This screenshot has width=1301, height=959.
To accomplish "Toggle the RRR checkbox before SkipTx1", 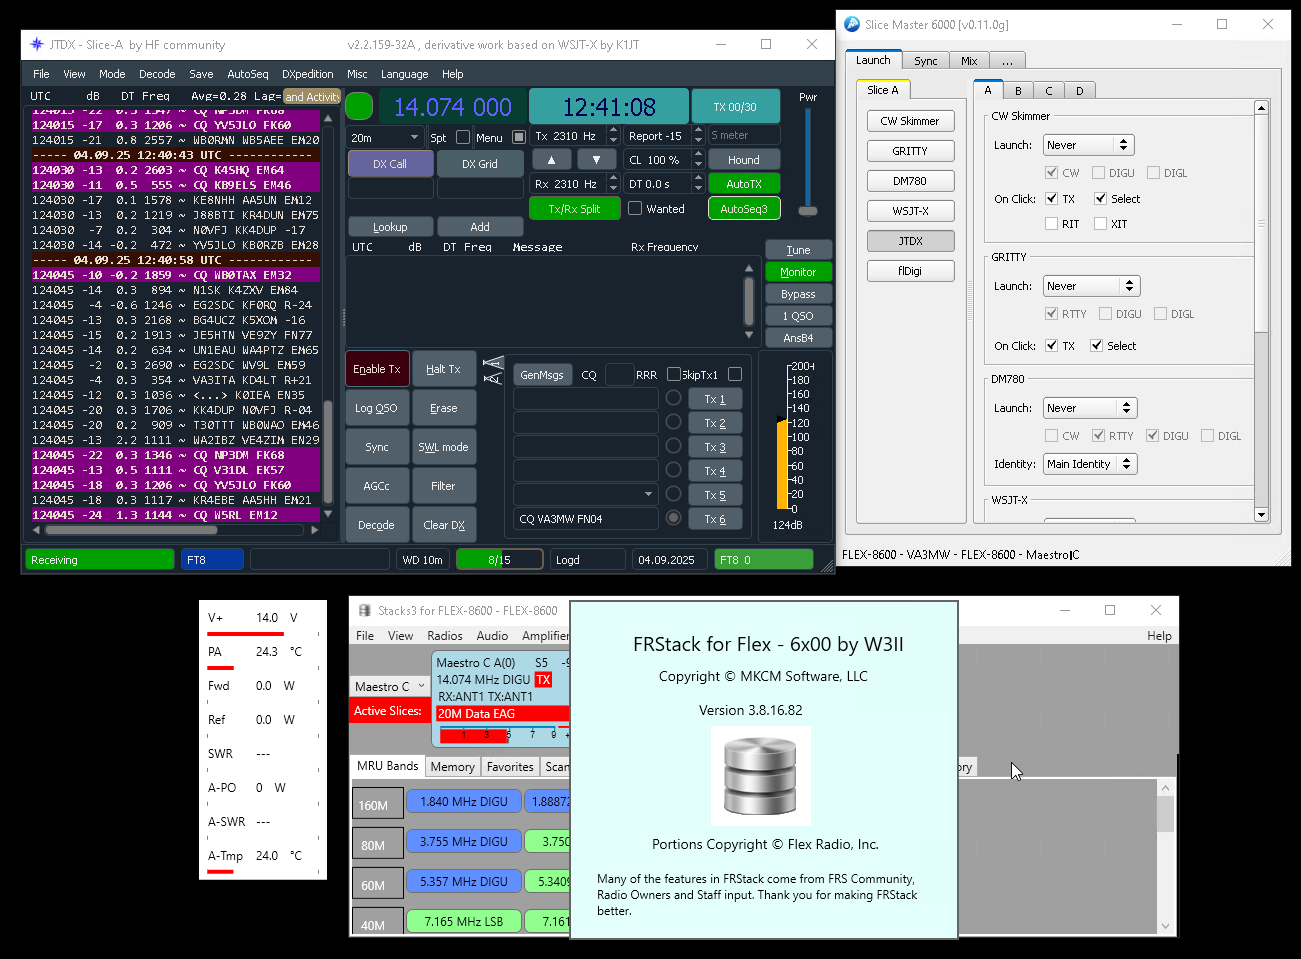I will pos(673,375).
